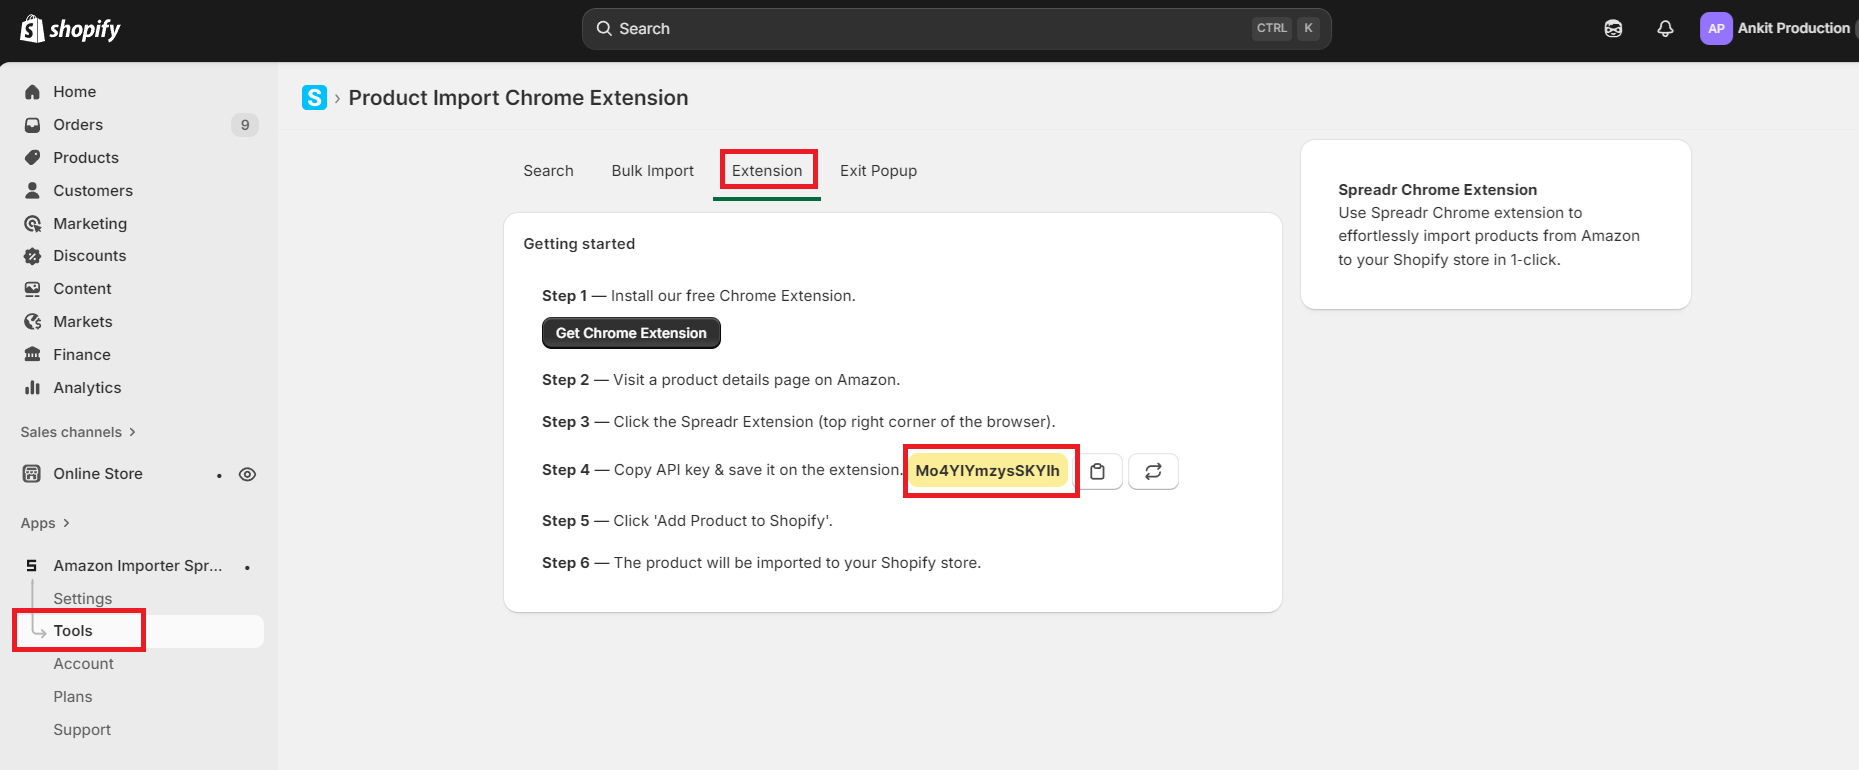Click Get Chrome Extension button
Screen dimensions: 1859x770
[x=631, y=333]
